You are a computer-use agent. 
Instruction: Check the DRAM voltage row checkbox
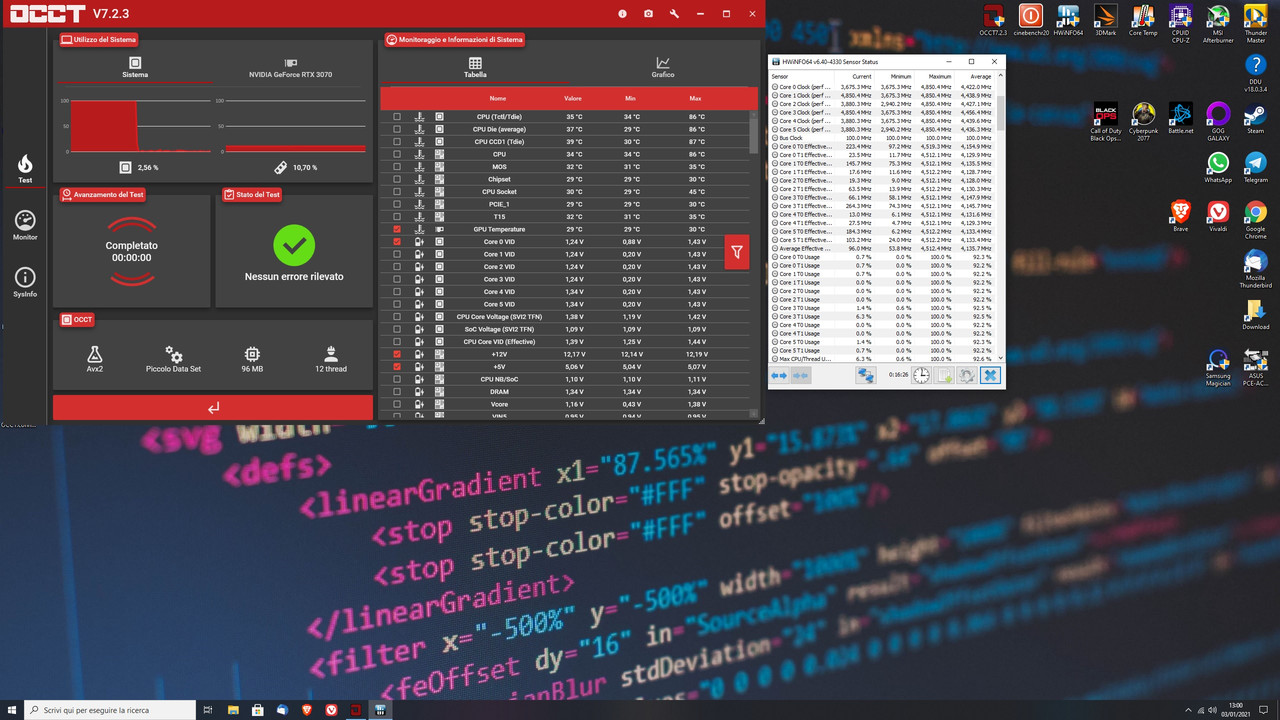tap(397, 392)
